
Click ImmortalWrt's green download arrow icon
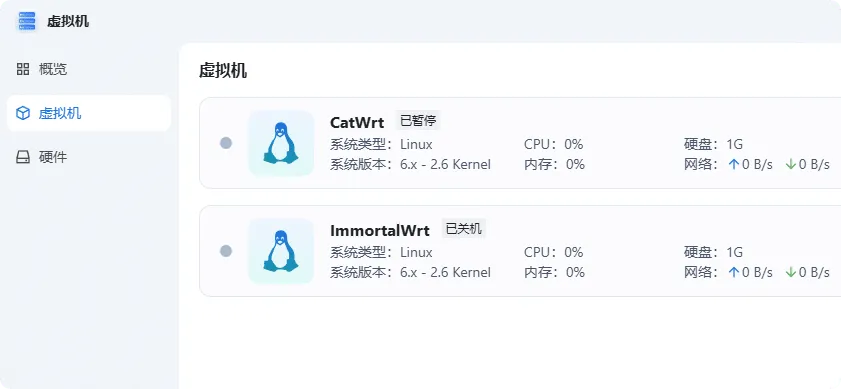coord(791,272)
